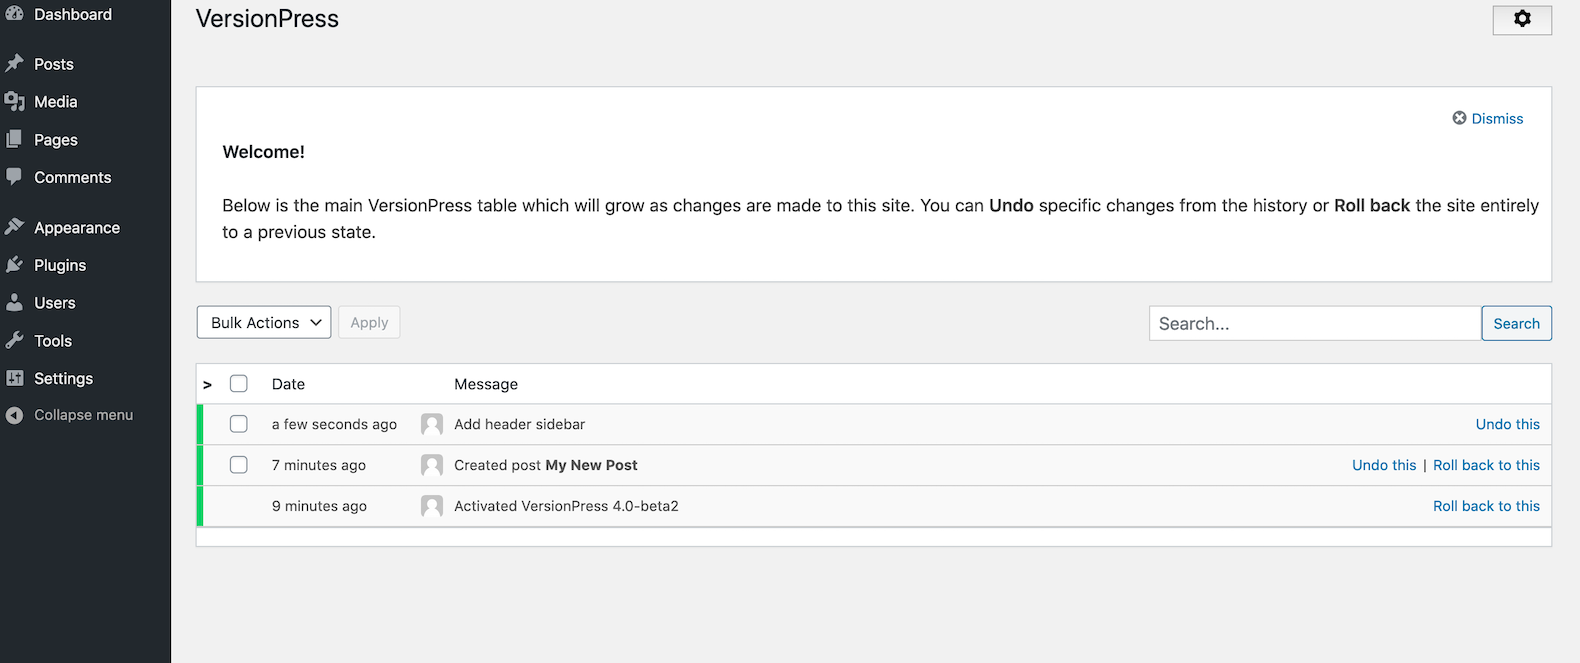Check the box for Add header sidebar

click(239, 424)
